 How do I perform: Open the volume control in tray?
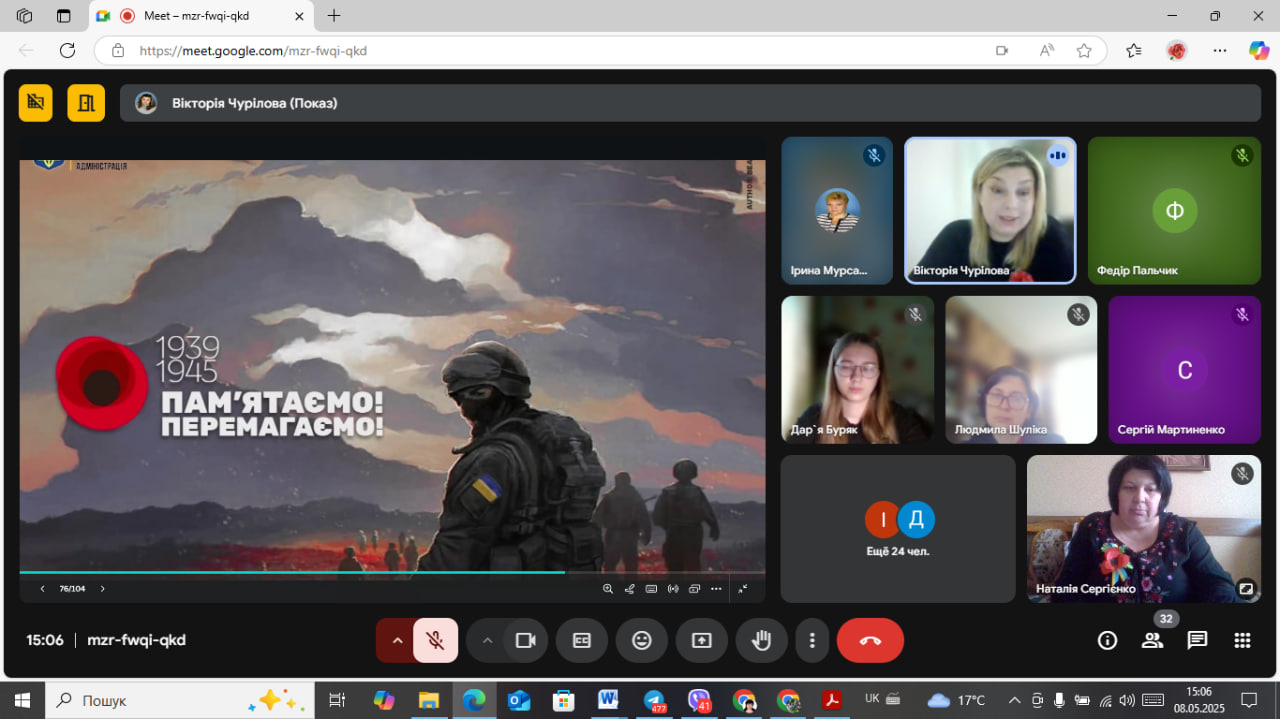[x=1127, y=700]
